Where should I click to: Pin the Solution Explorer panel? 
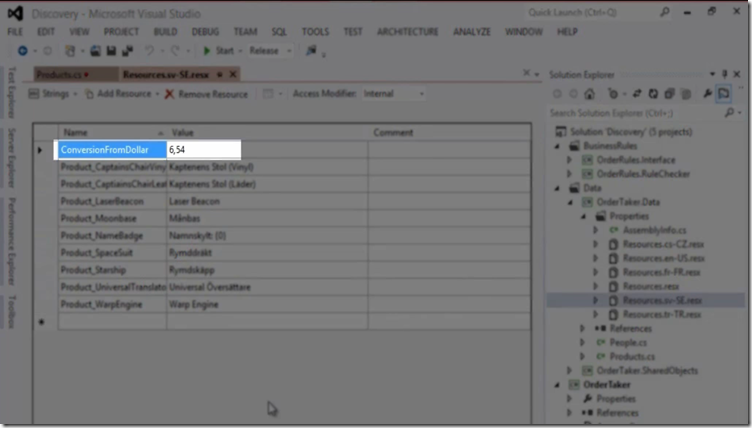tap(725, 74)
